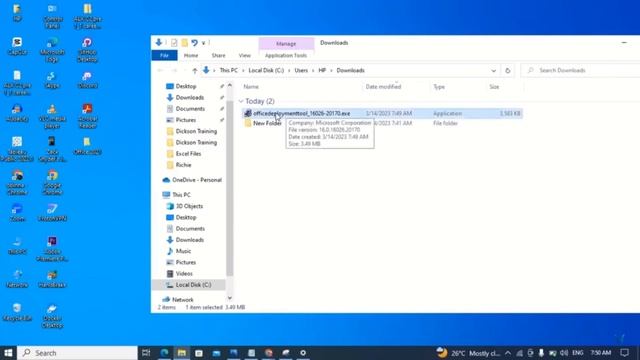Open Music under This PC

click(183, 251)
